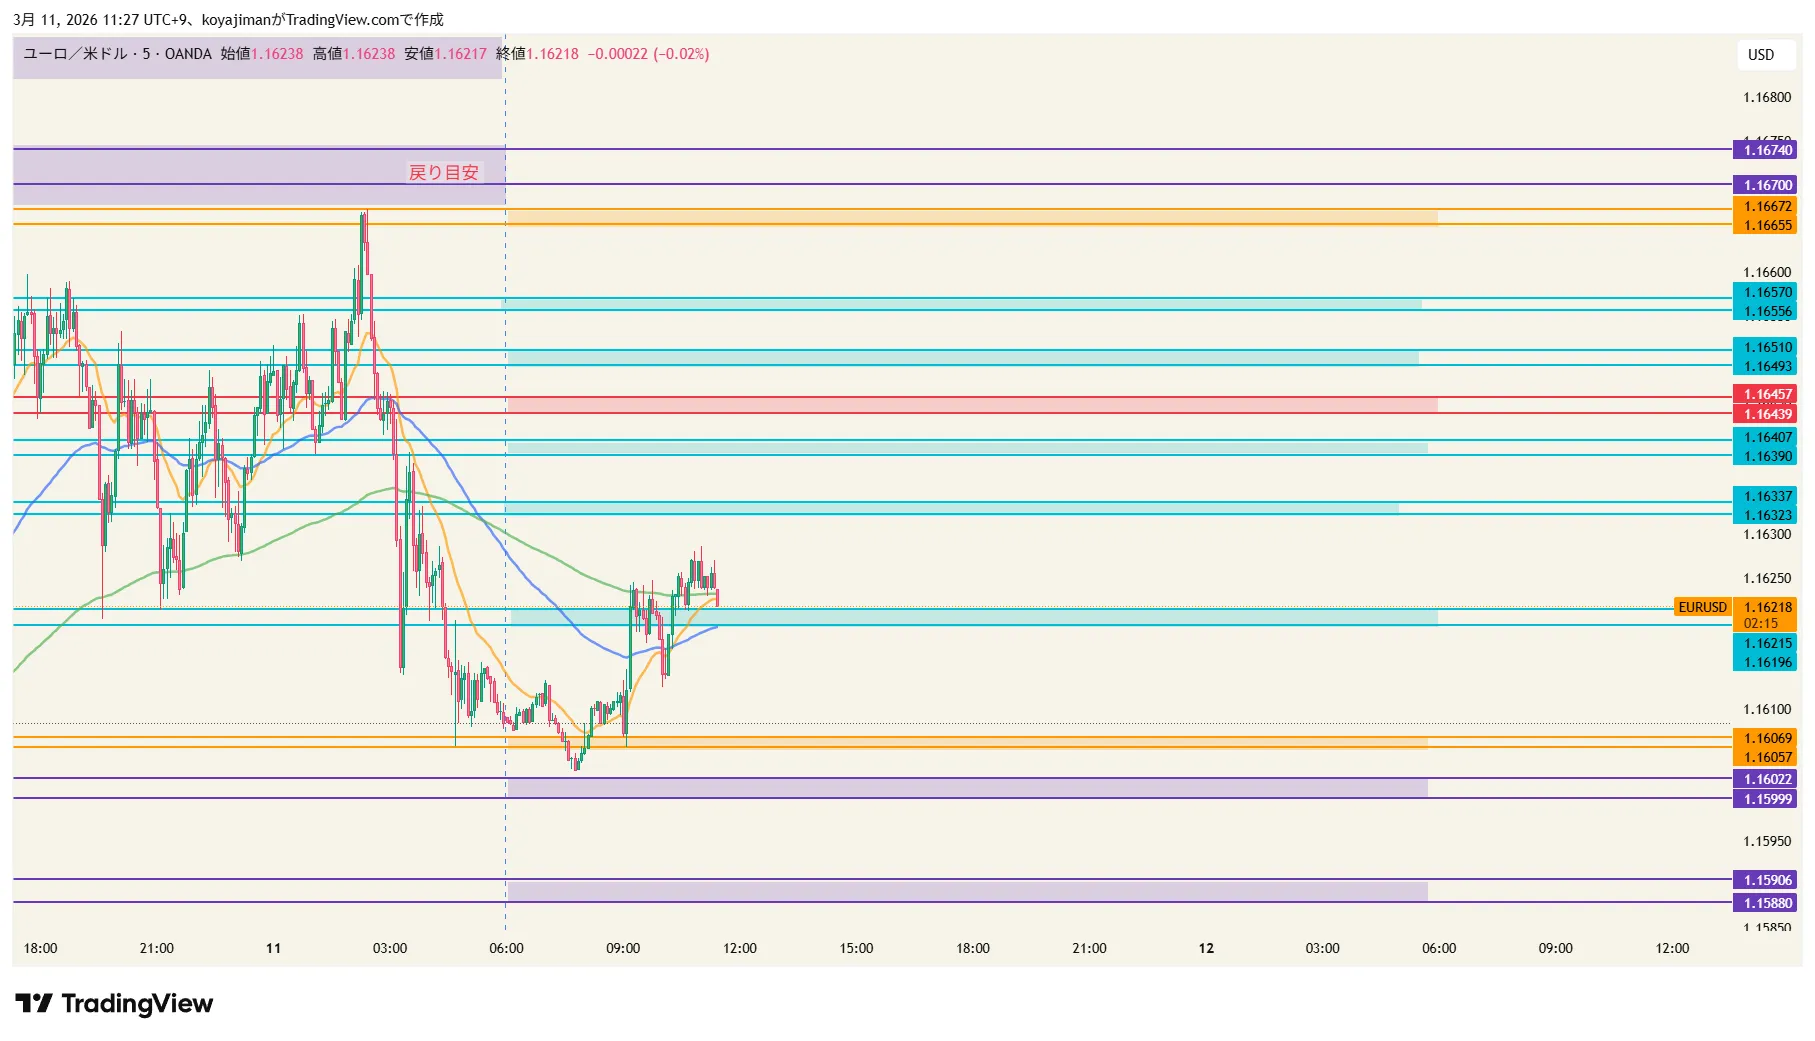The height and width of the screenshot is (1041, 1815).
Task: Click the 高値 high value 1.16238
Action: pyautogui.click(x=369, y=54)
